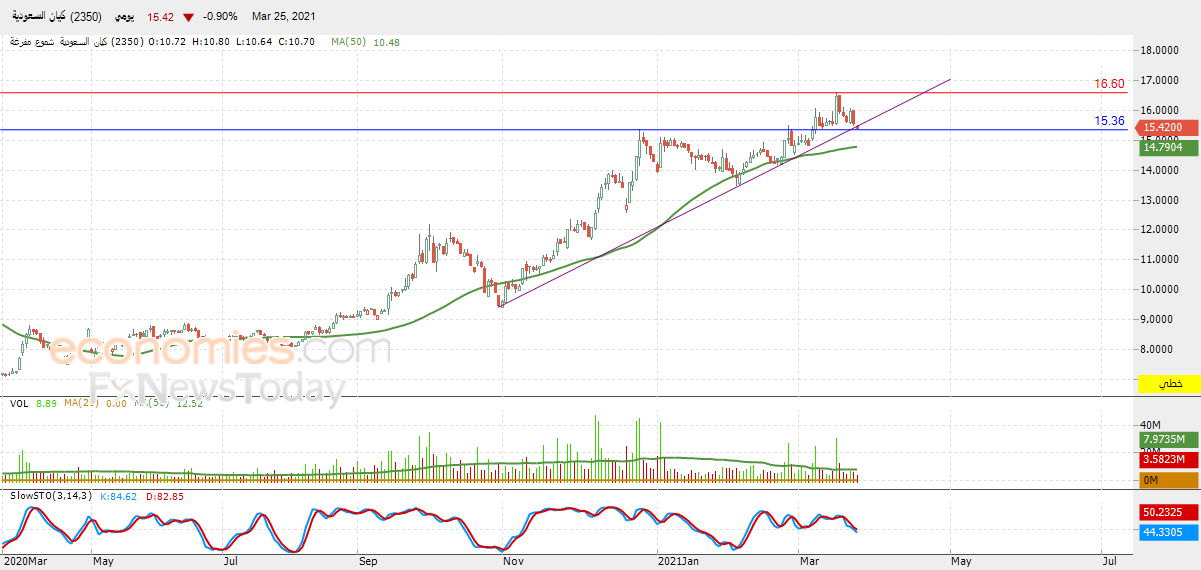Click the VOL indicator label
The width and height of the screenshot is (1201, 570).
click(18, 403)
